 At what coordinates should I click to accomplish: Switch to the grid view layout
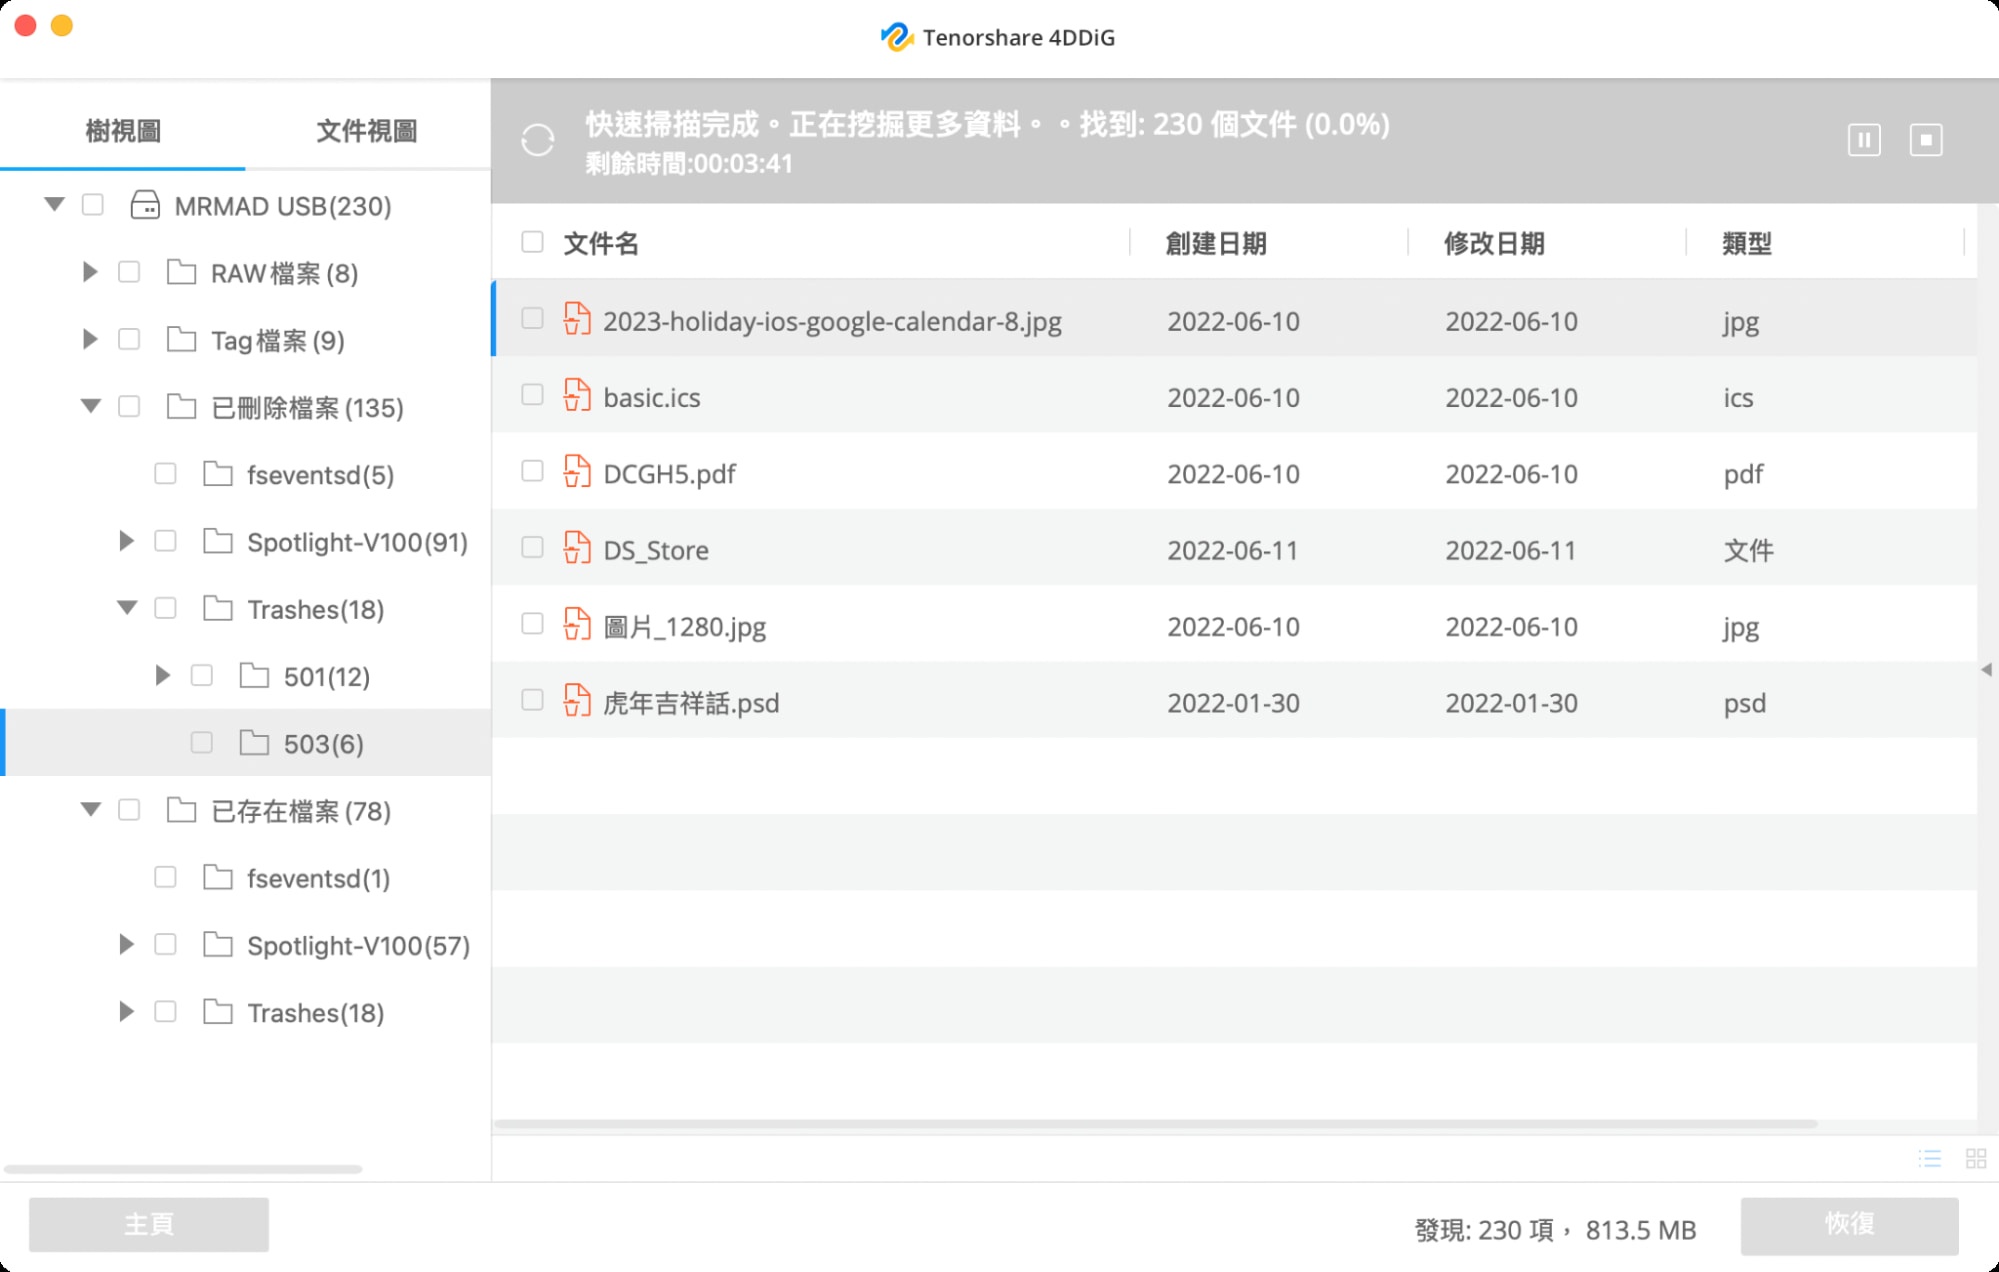(x=1975, y=1158)
